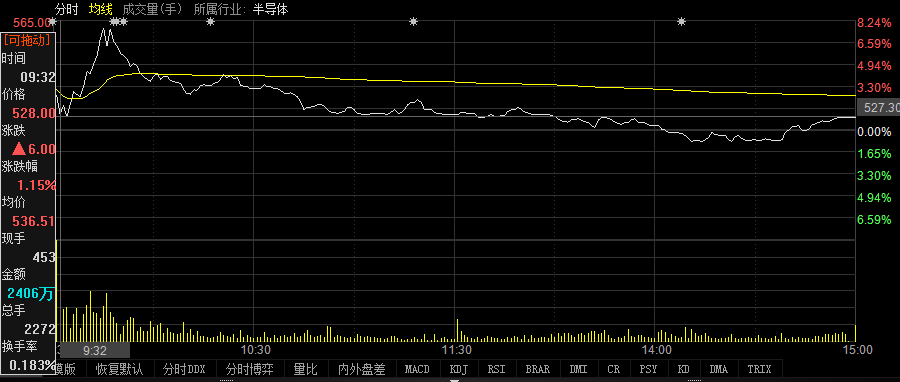Viewport: 900px width, 382px height.
Task: Open the RSI indicator tab
Action: click(496, 369)
